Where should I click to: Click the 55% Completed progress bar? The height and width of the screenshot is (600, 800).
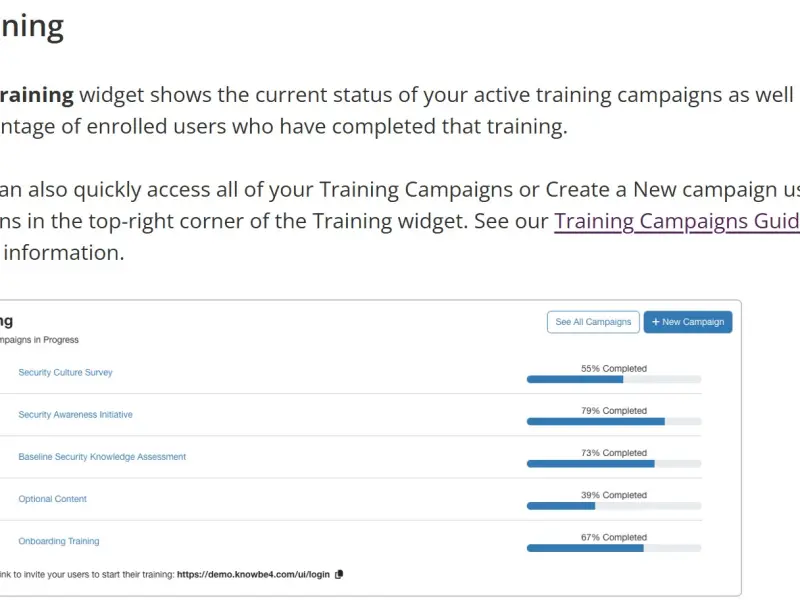(x=613, y=380)
